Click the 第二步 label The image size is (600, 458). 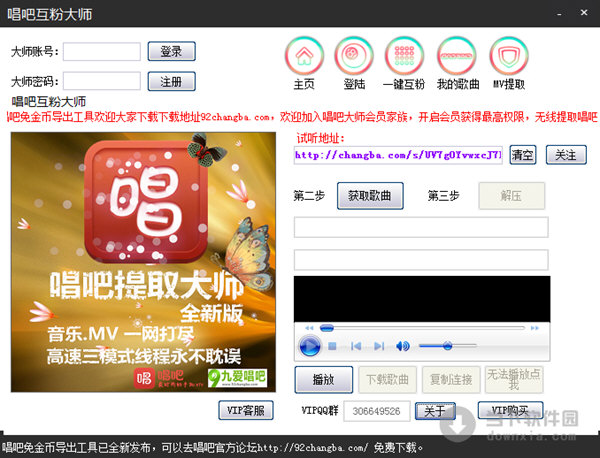point(309,196)
